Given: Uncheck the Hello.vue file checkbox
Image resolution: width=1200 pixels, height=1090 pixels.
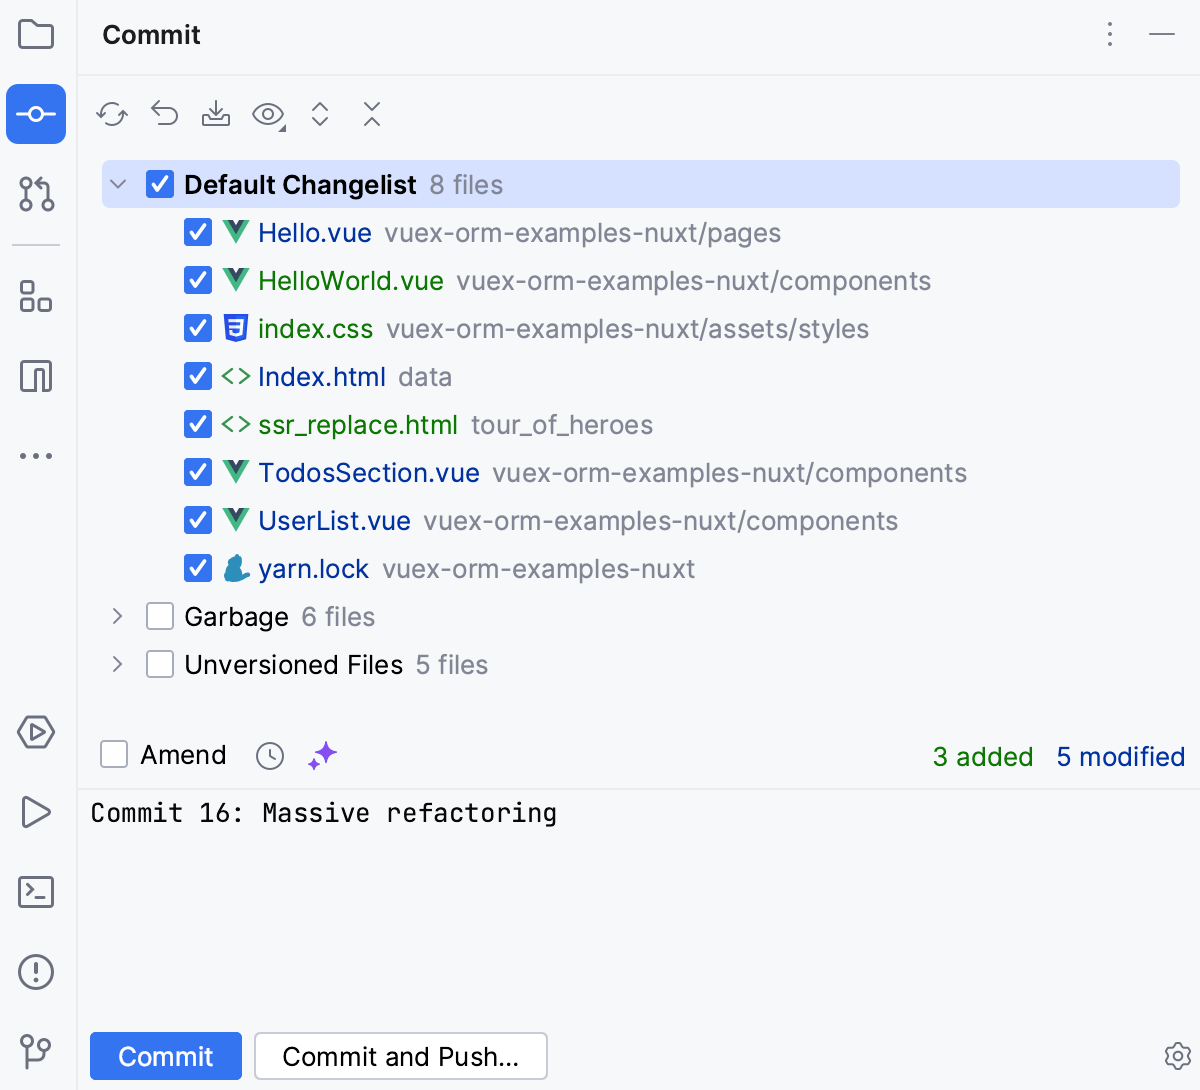Looking at the screenshot, I should tap(198, 232).
